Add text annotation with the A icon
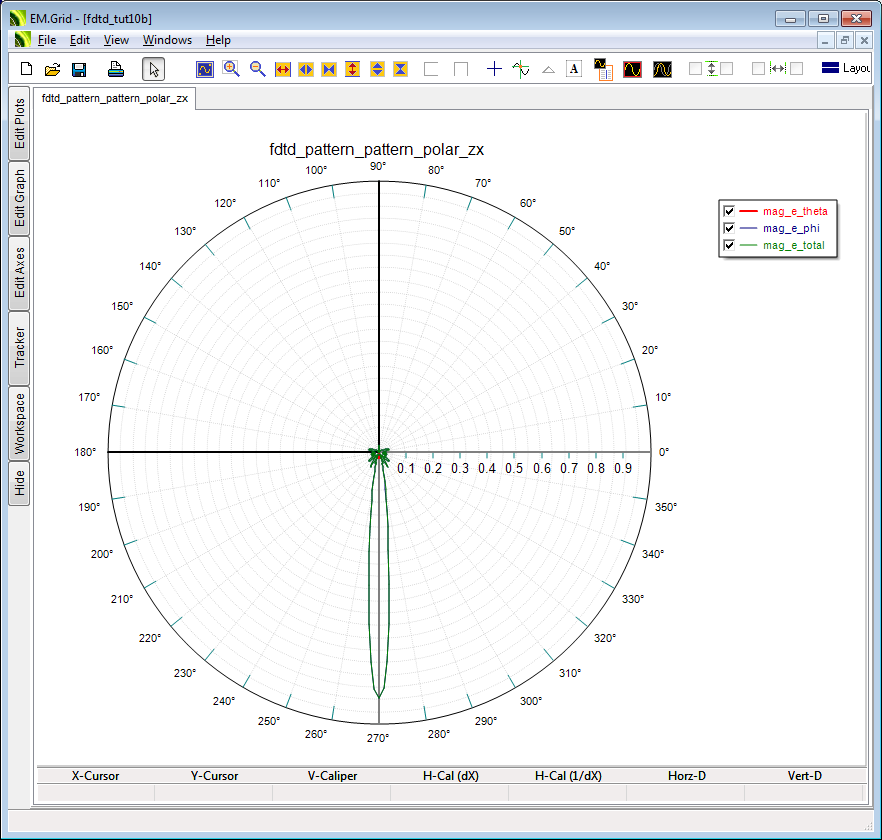This screenshot has height=840, width=882. coord(574,69)
